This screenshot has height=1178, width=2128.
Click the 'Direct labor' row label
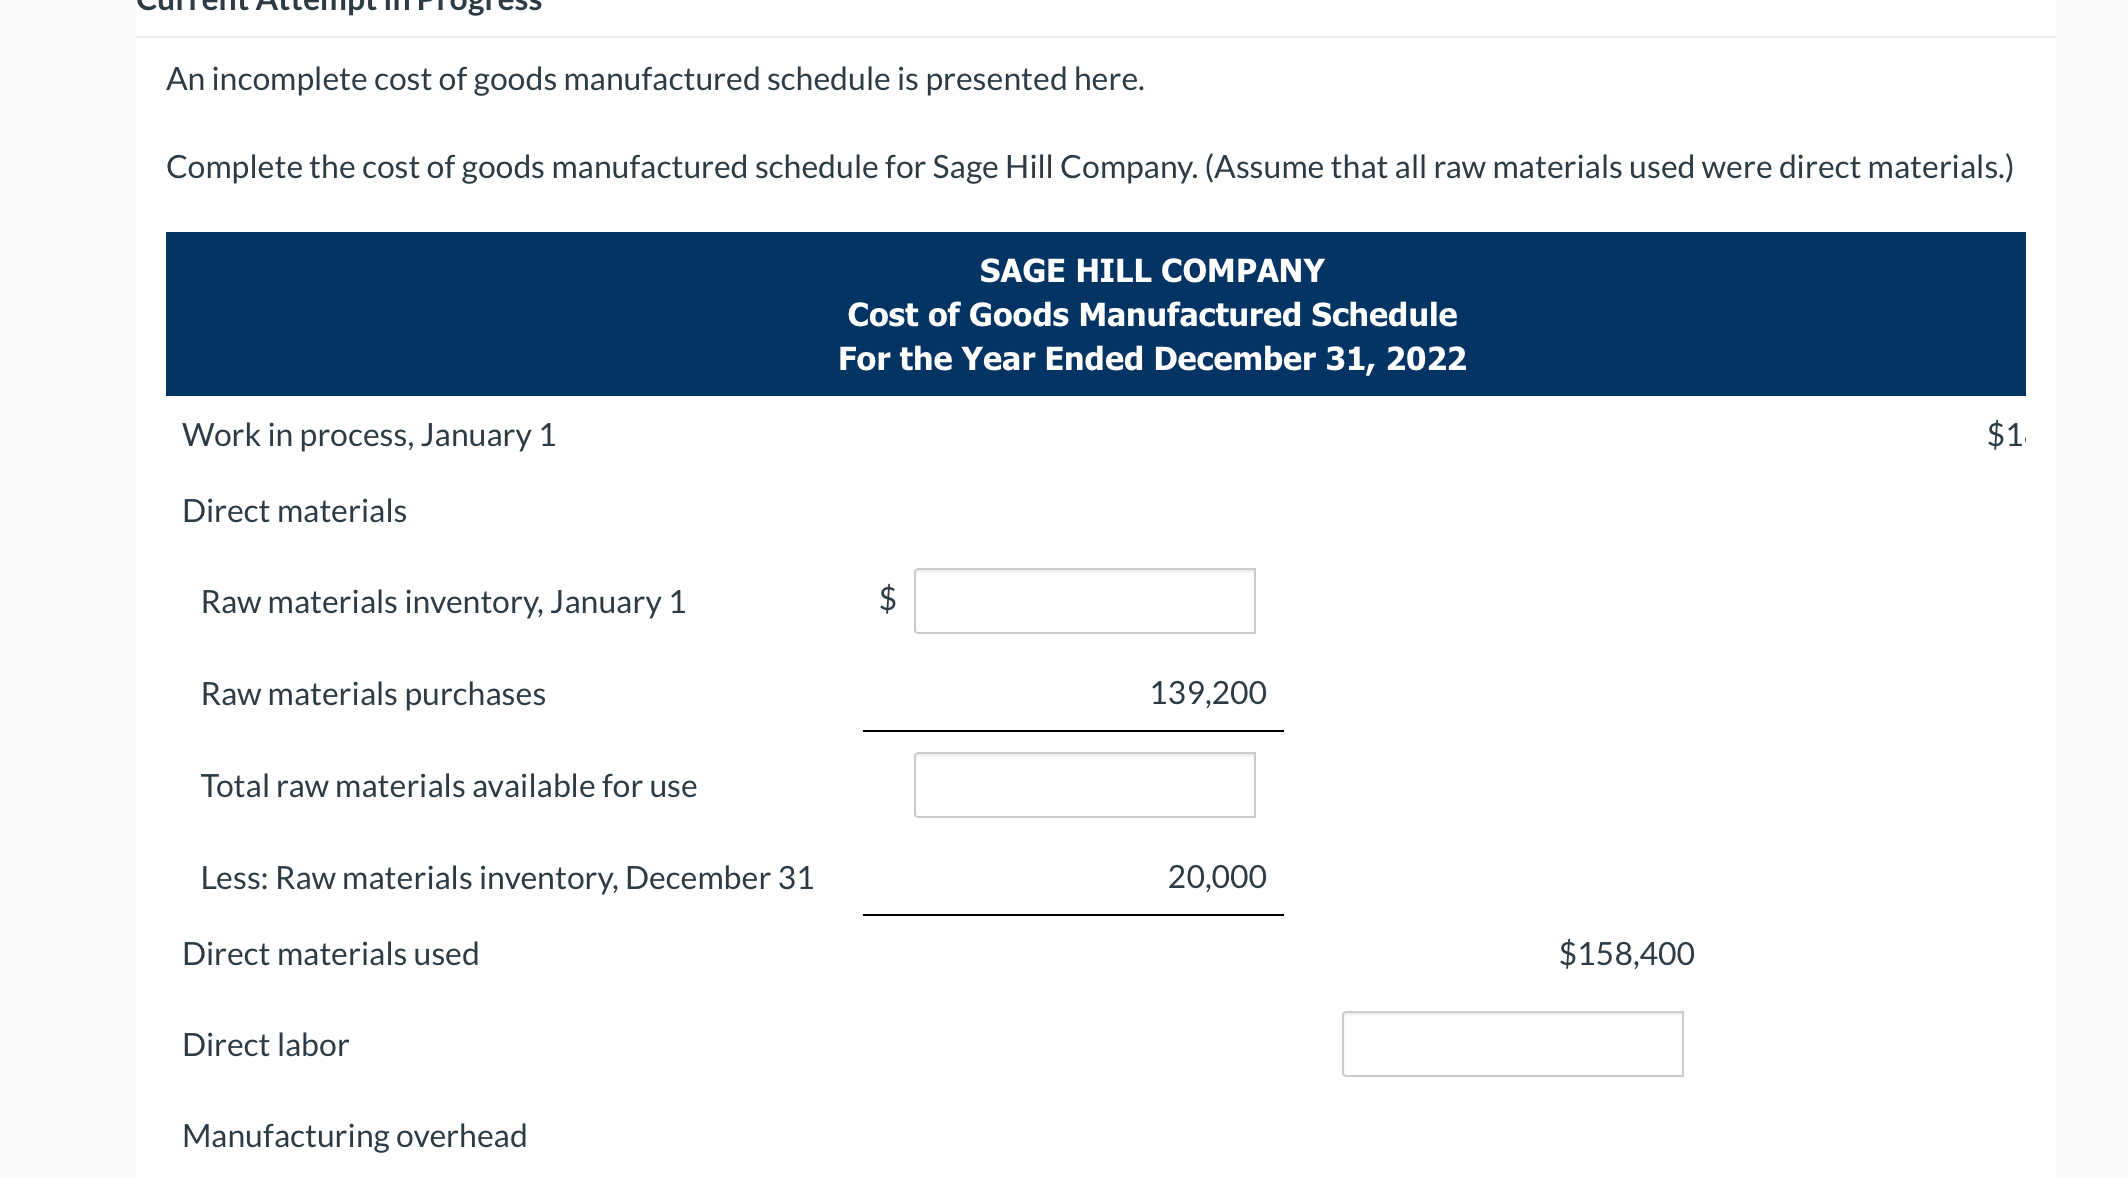click(x=266, y=1045)
